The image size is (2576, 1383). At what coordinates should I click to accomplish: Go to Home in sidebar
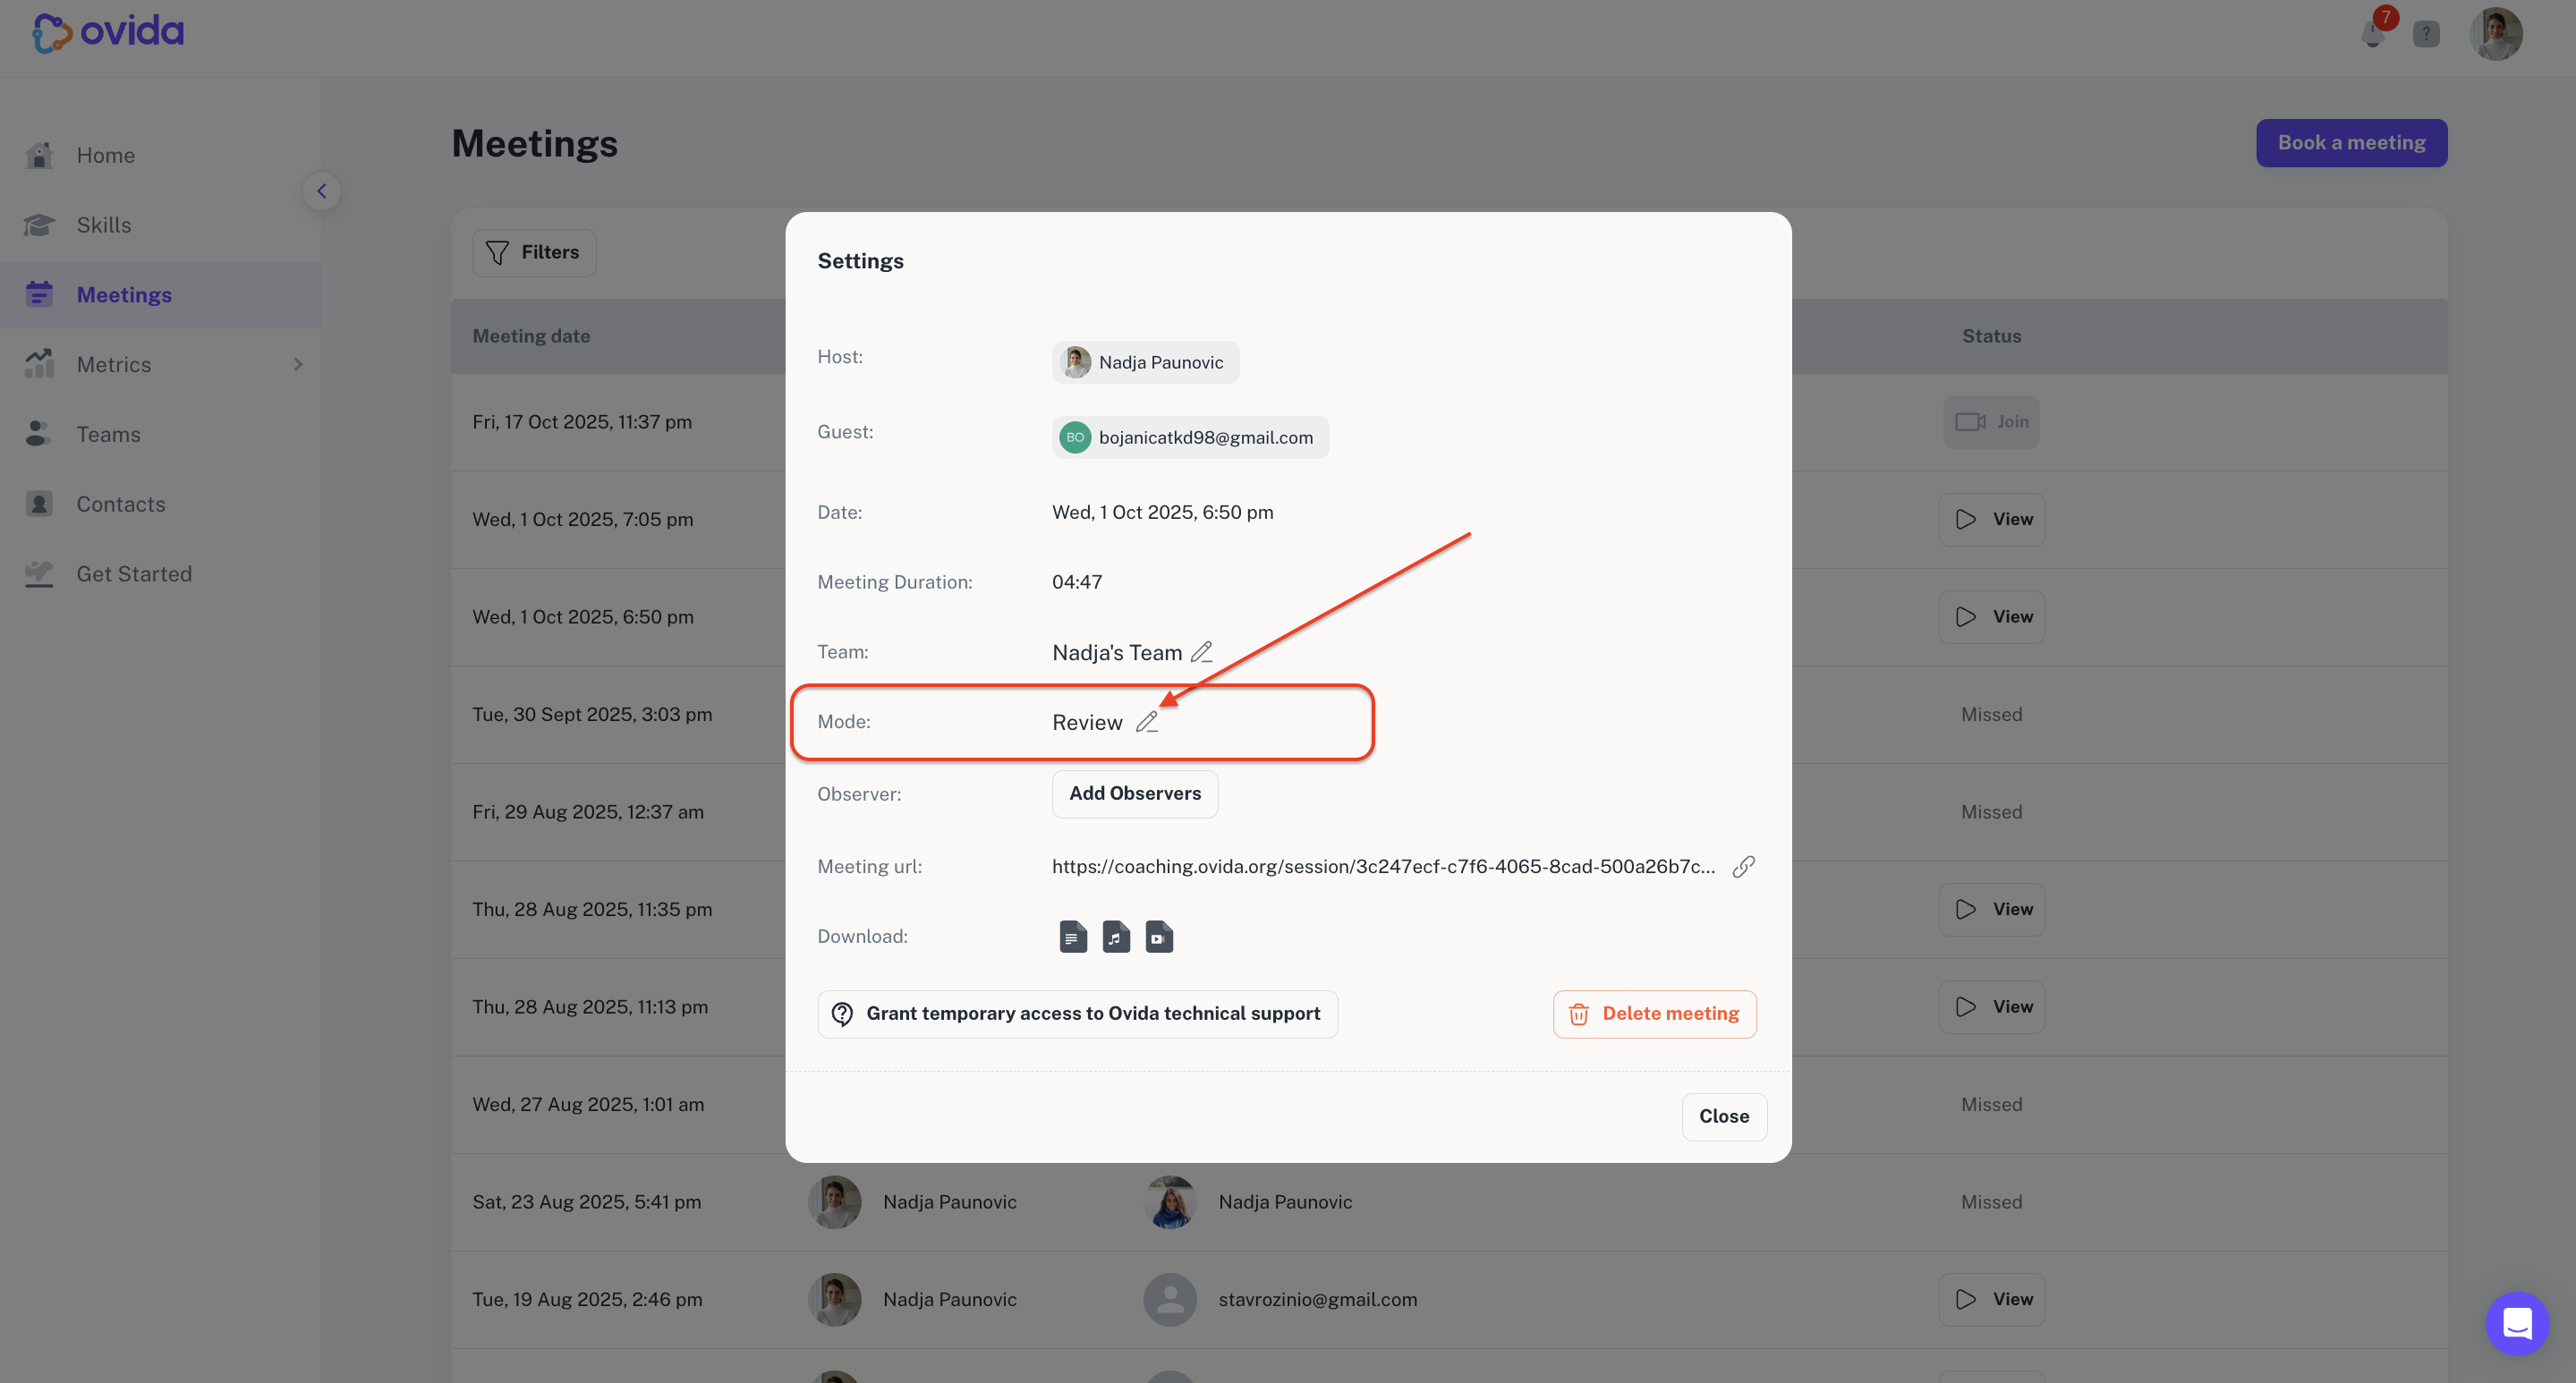click(x=160, y=155)
